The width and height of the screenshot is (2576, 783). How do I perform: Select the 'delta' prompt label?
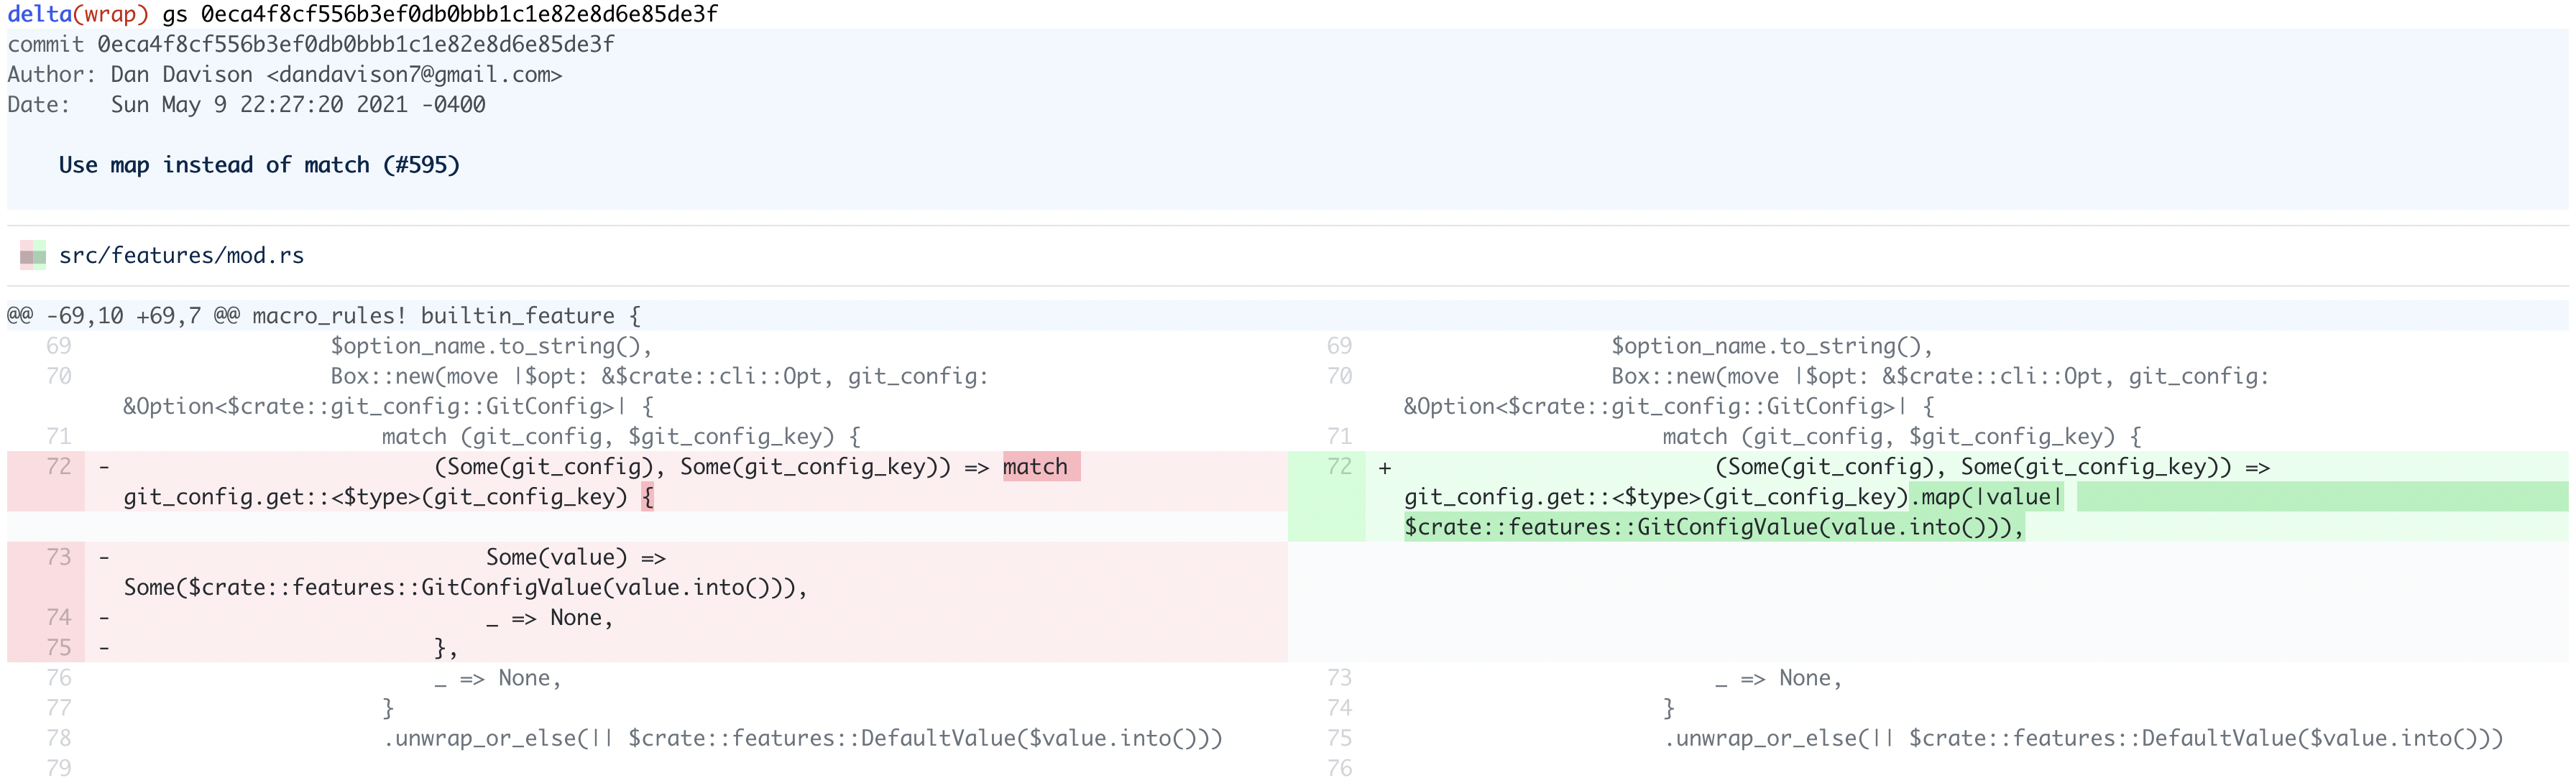pyautogui.click(x=42, y=14)
